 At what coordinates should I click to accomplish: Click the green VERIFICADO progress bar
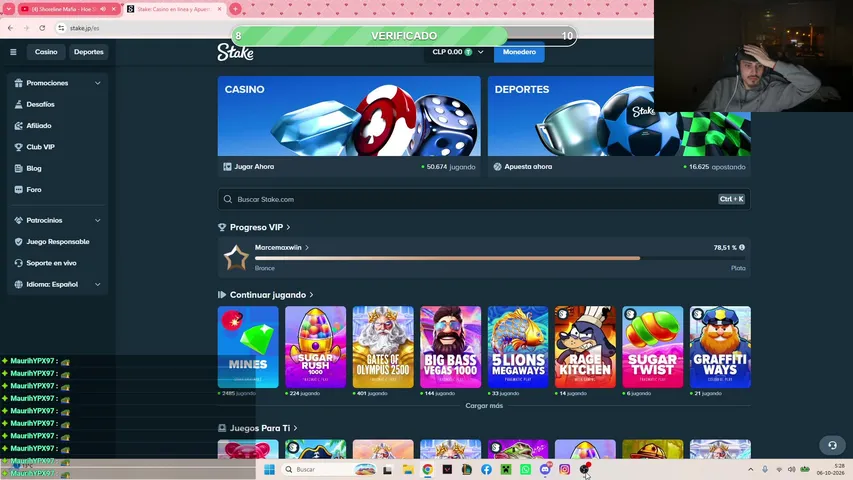[x=404, y=36]
